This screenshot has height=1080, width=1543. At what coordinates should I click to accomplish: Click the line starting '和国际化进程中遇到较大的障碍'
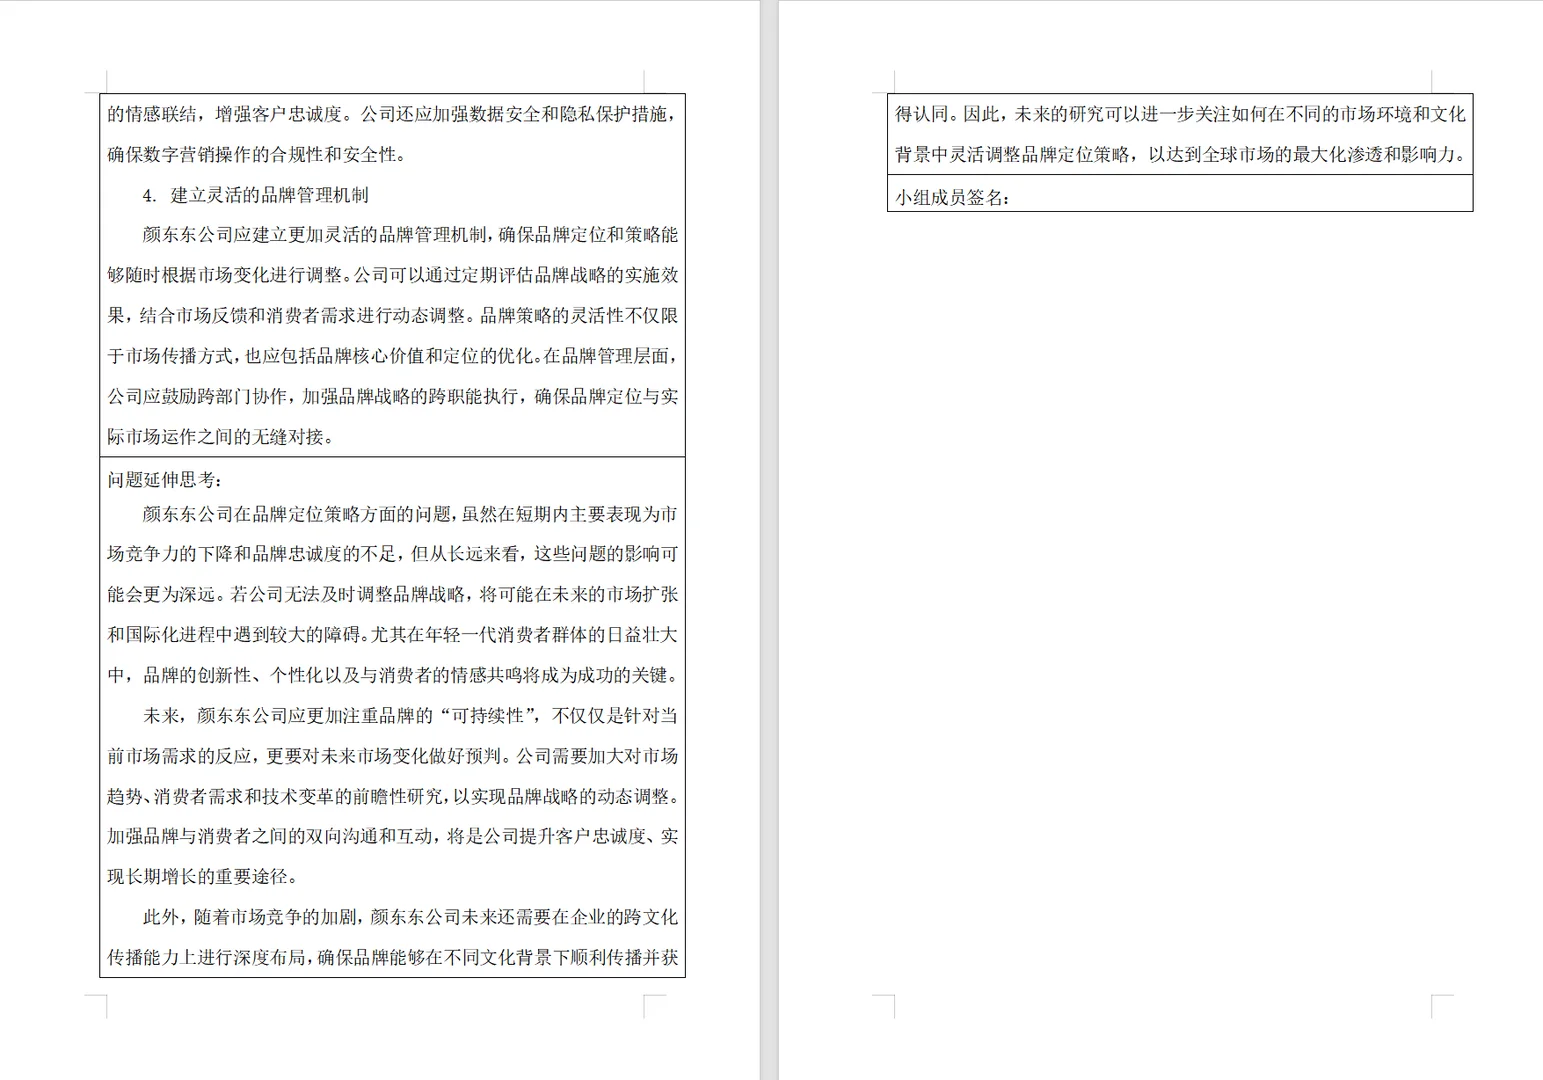tap(392, 635)
